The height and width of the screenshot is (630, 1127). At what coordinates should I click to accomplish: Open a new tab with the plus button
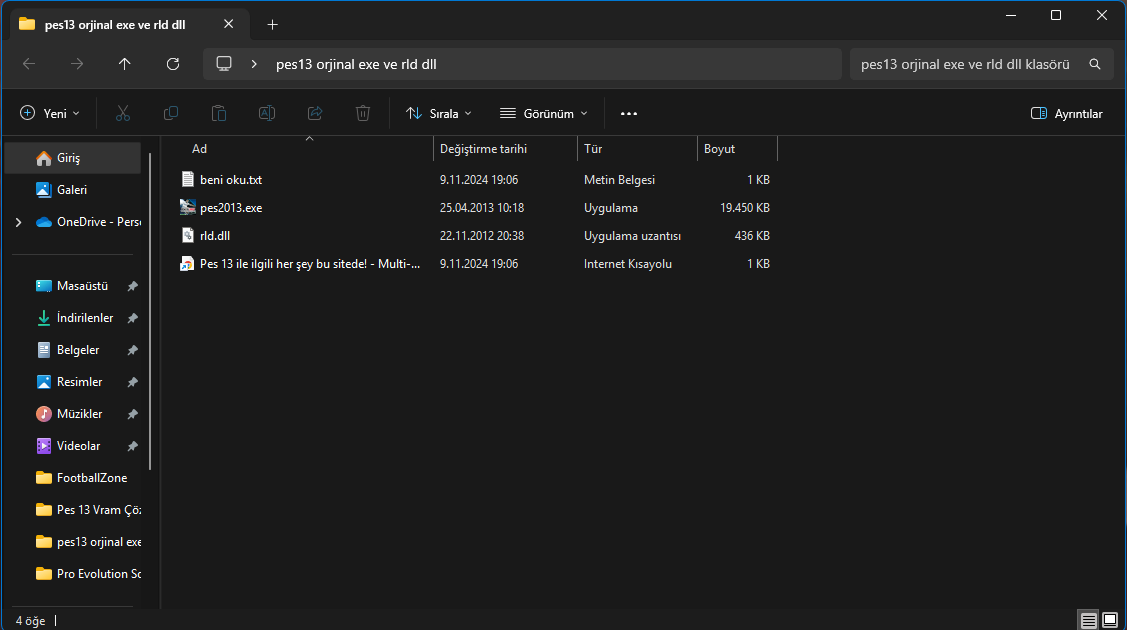pos(272,24)
